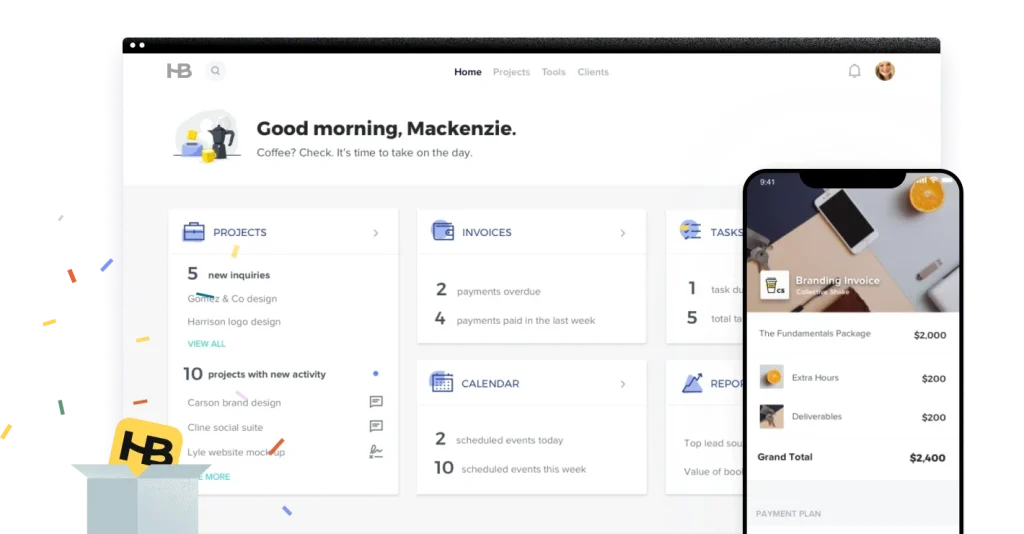
Task: Go to the Clients tab
Action: point(593,72)
